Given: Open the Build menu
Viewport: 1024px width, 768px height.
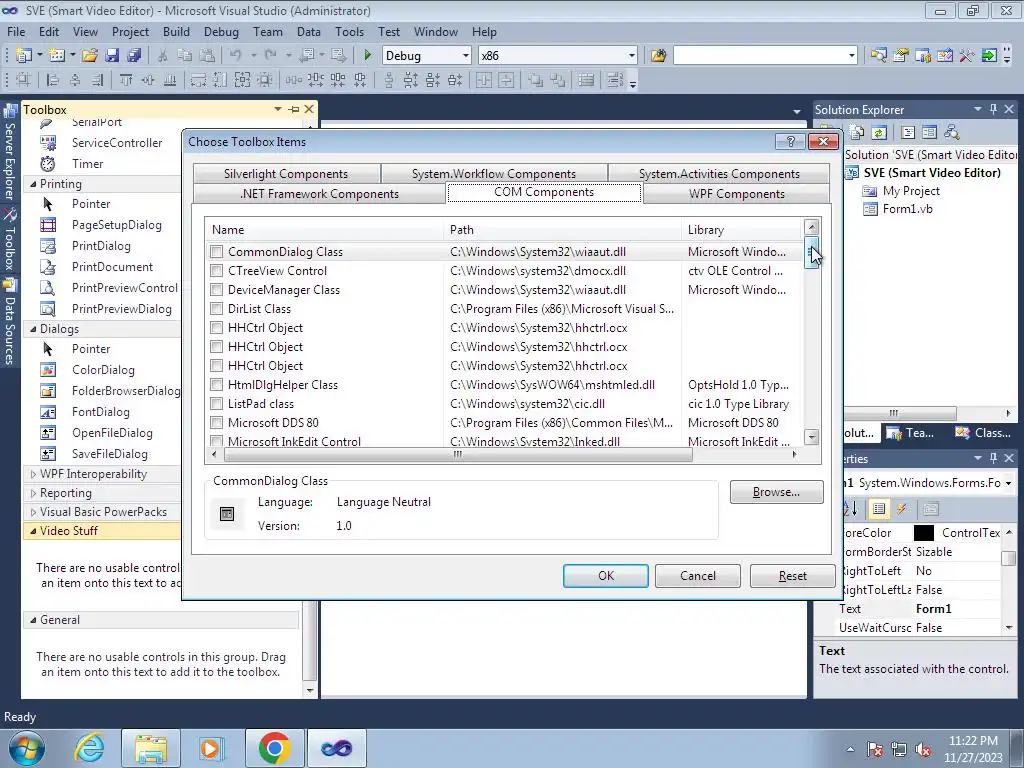Looking at the screenshot, I should 176,31.
